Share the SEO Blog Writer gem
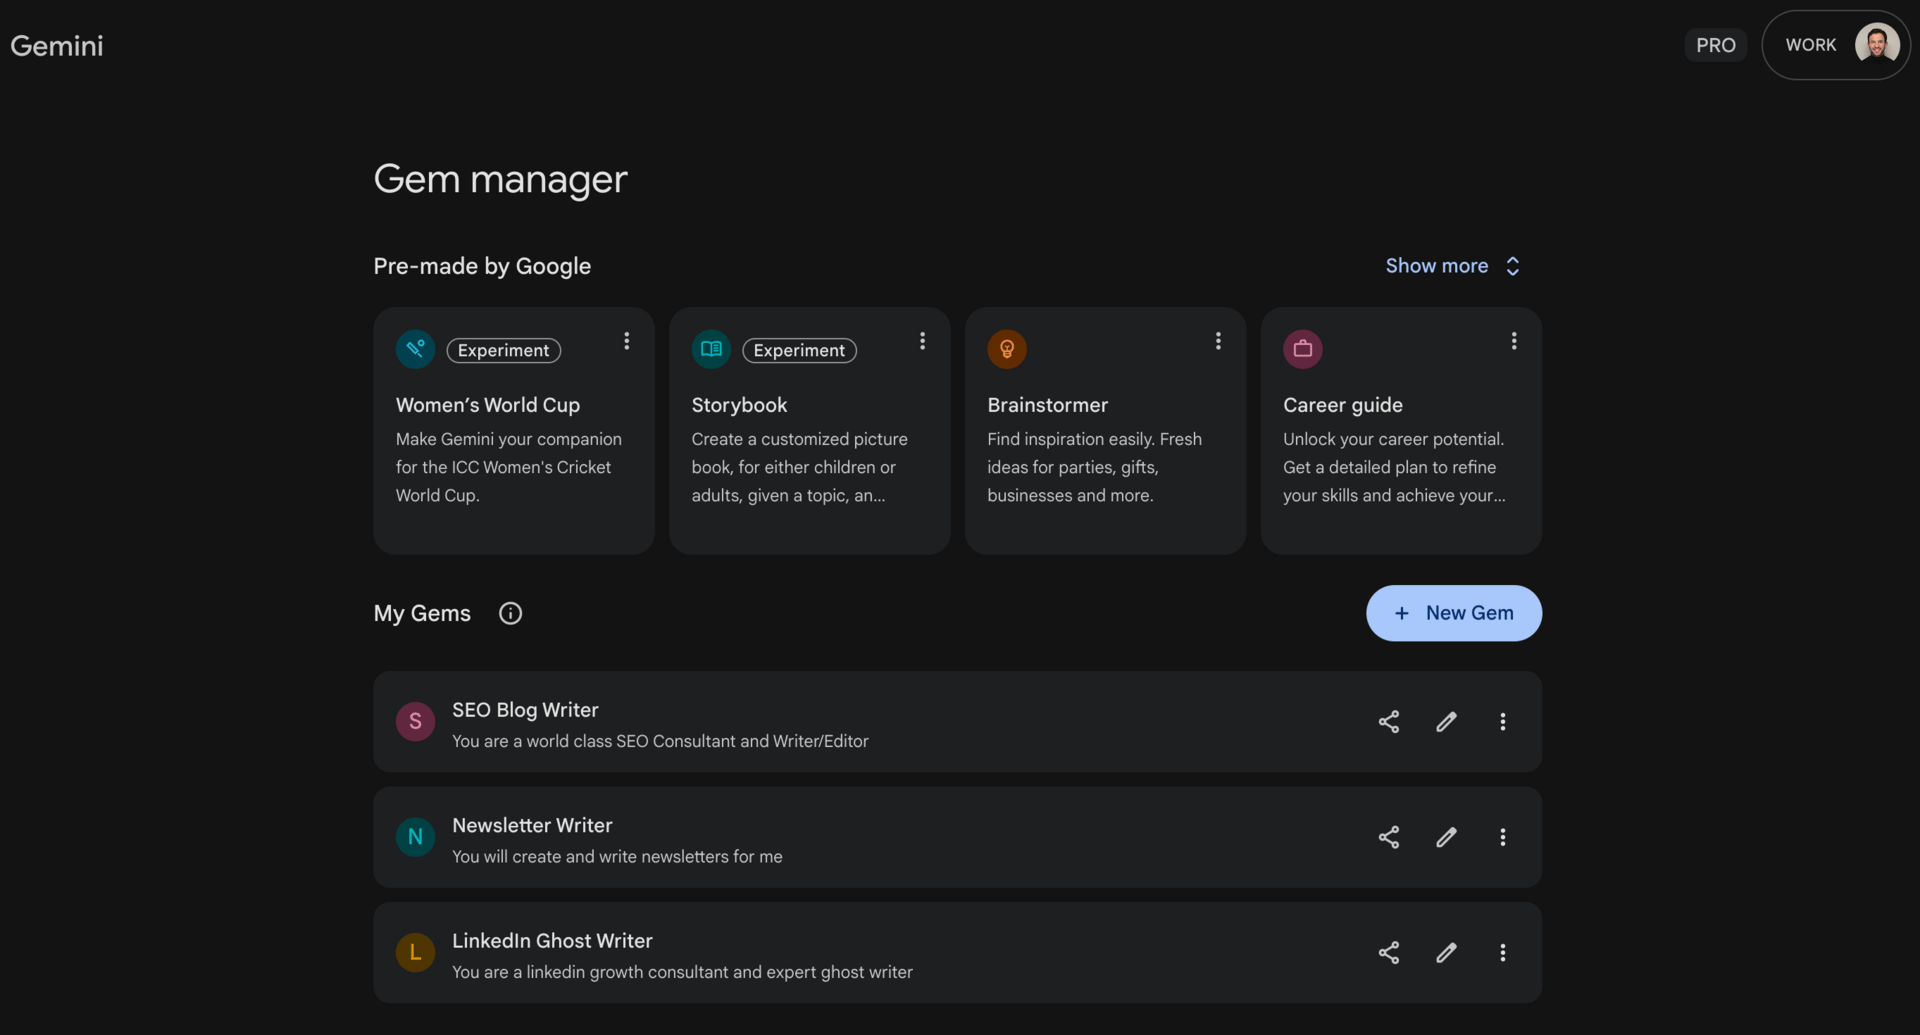Viewport: 1920px width, 1035px height. tap(1389, 722)
